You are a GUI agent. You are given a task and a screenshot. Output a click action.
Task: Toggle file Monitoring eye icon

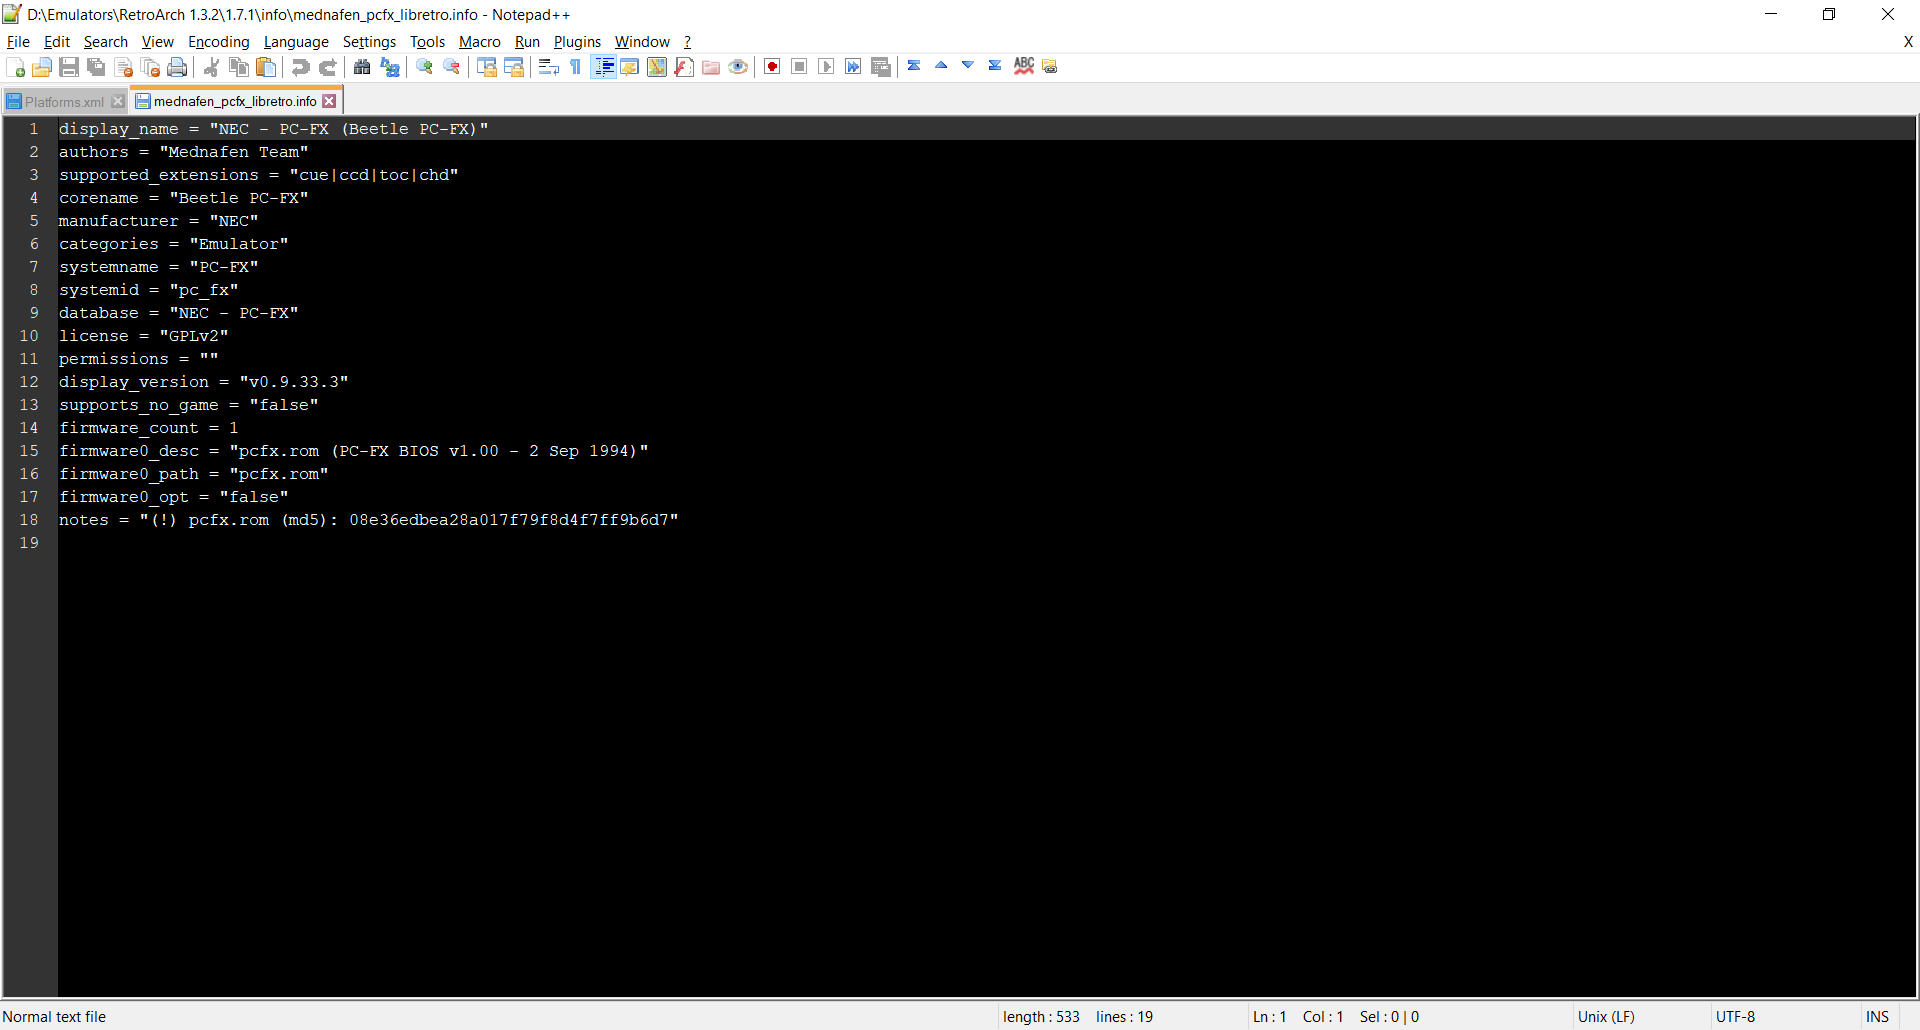click(738, 67)
